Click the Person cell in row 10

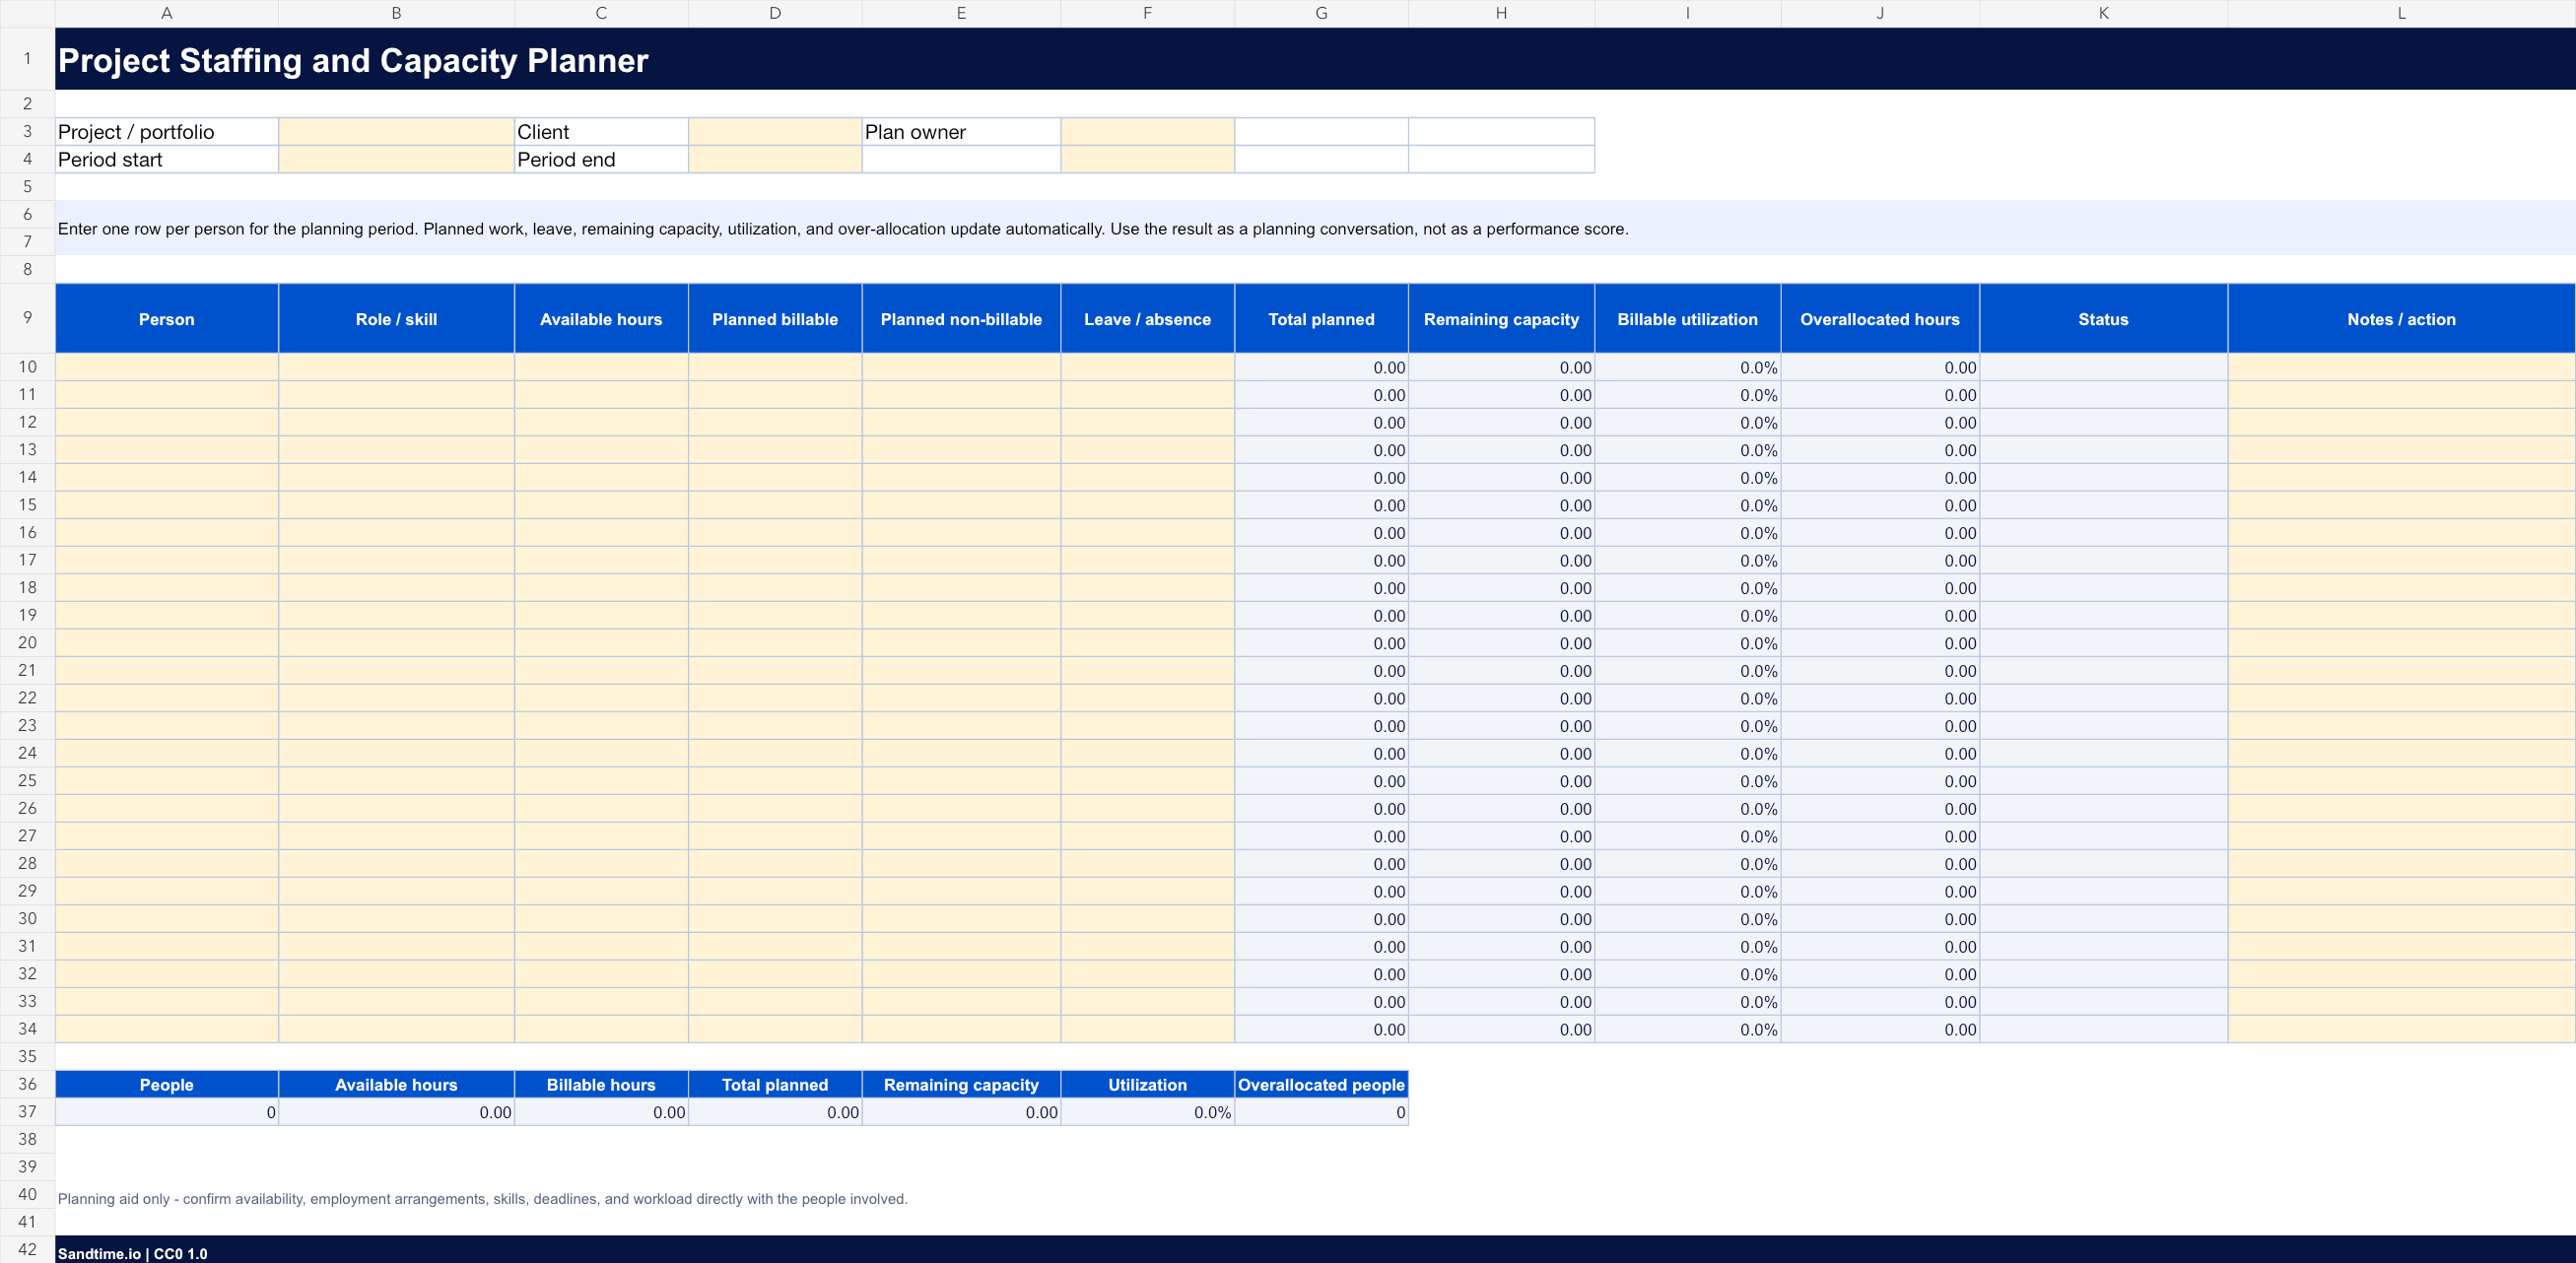[167, 367]
